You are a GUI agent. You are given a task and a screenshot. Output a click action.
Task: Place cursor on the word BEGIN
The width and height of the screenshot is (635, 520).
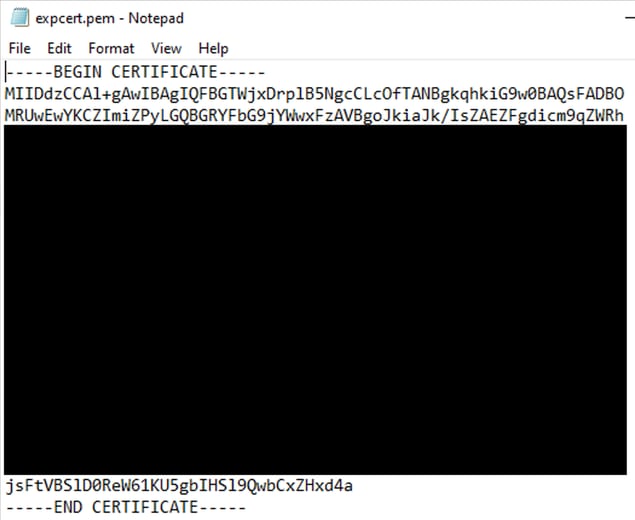77,72
